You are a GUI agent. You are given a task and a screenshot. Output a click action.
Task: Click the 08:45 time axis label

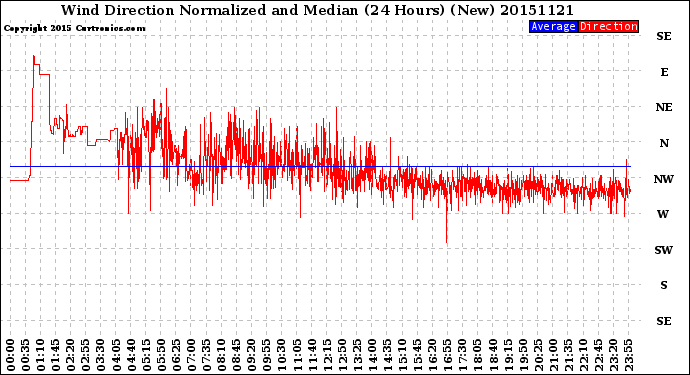pos(237,355)
